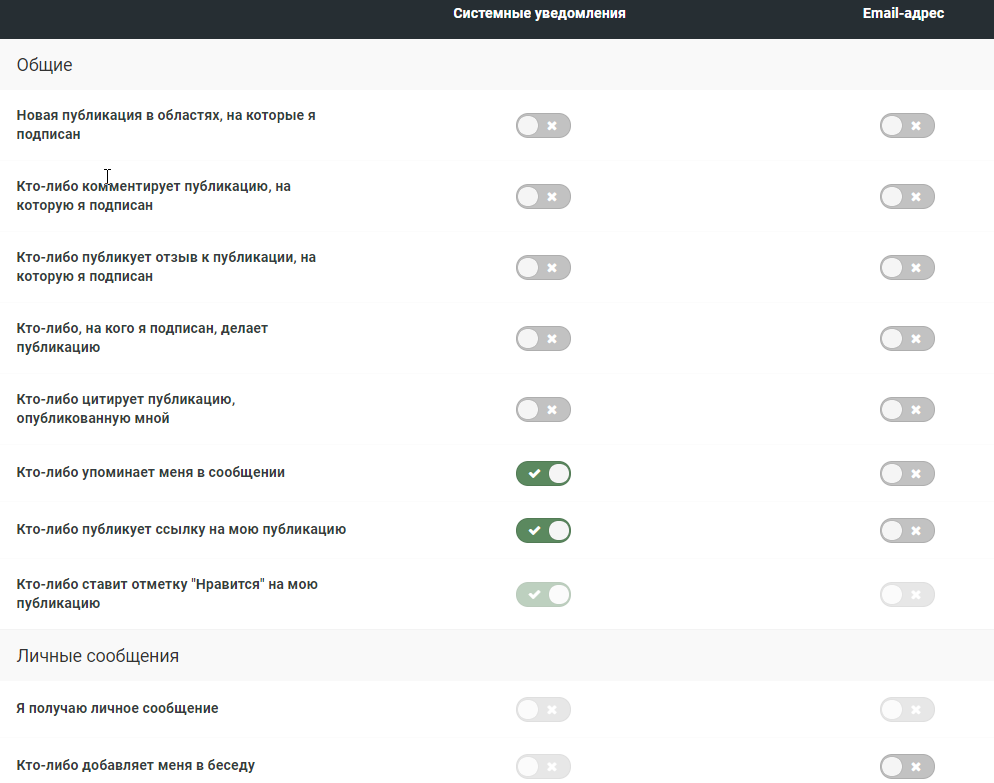
Task: Enable system alert when followed user publishes
Action: pos(543,339)
